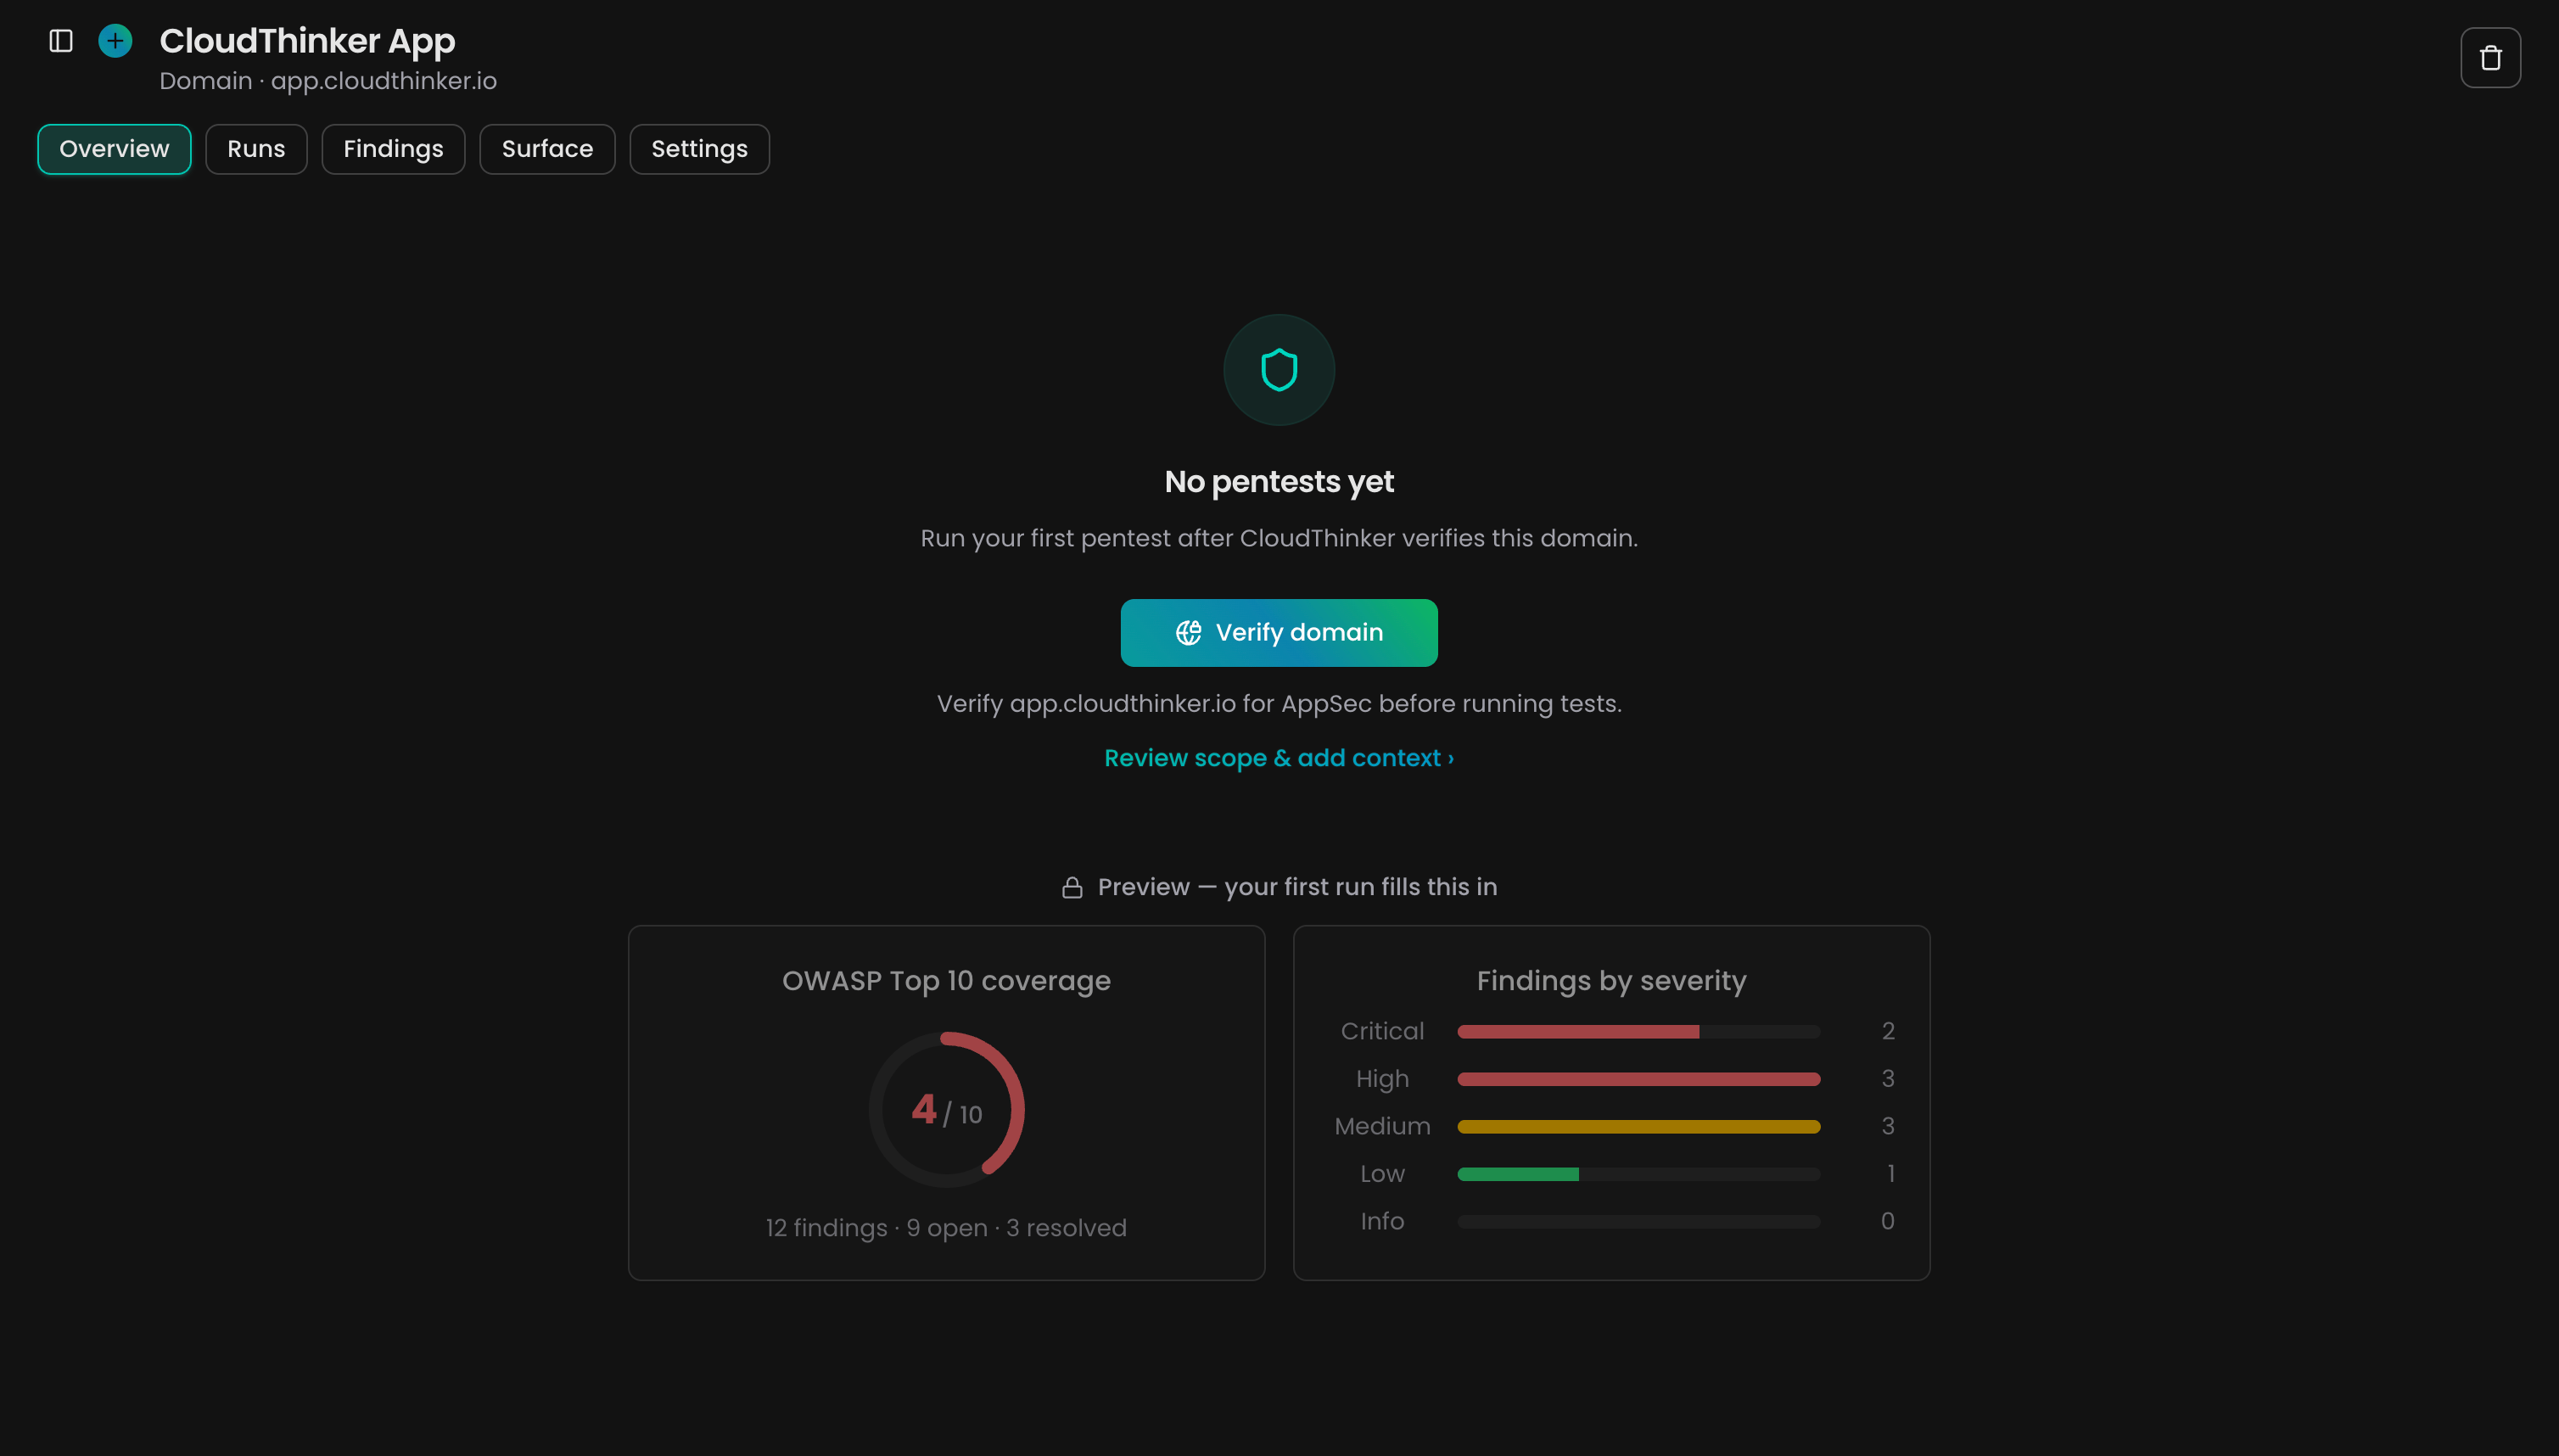Toggle the sidebar panel icon

(61, 41)
